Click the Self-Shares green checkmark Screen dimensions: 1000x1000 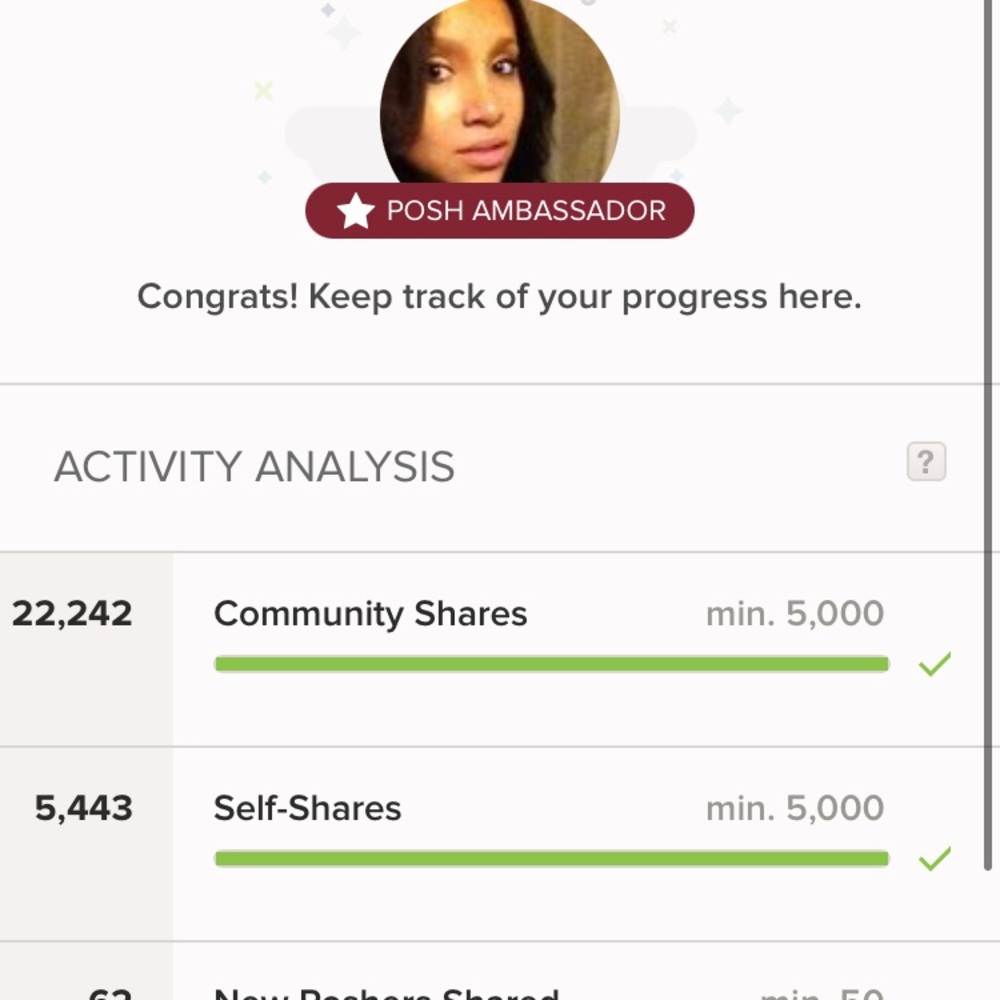pyautogui.click(x=934, y=858)
